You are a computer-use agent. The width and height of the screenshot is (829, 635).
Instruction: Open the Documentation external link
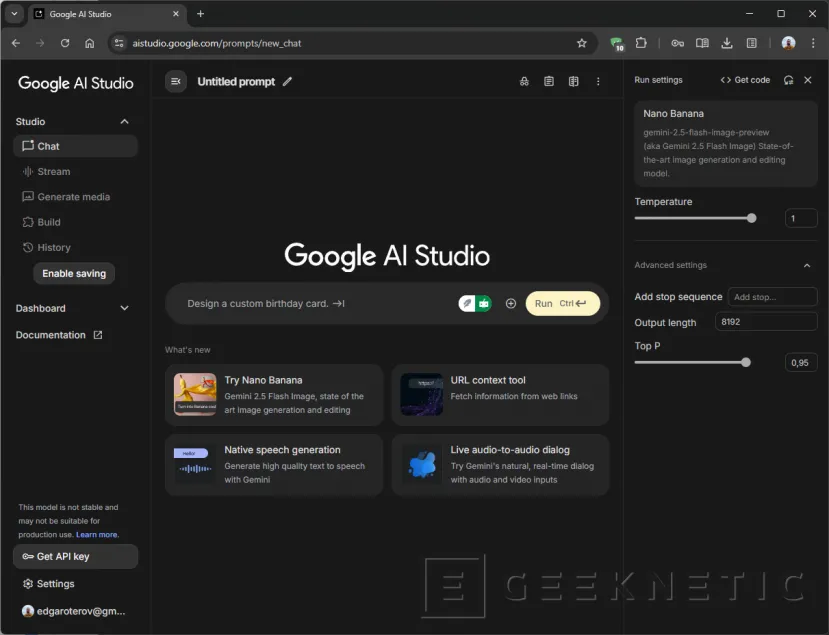[59, 335]
